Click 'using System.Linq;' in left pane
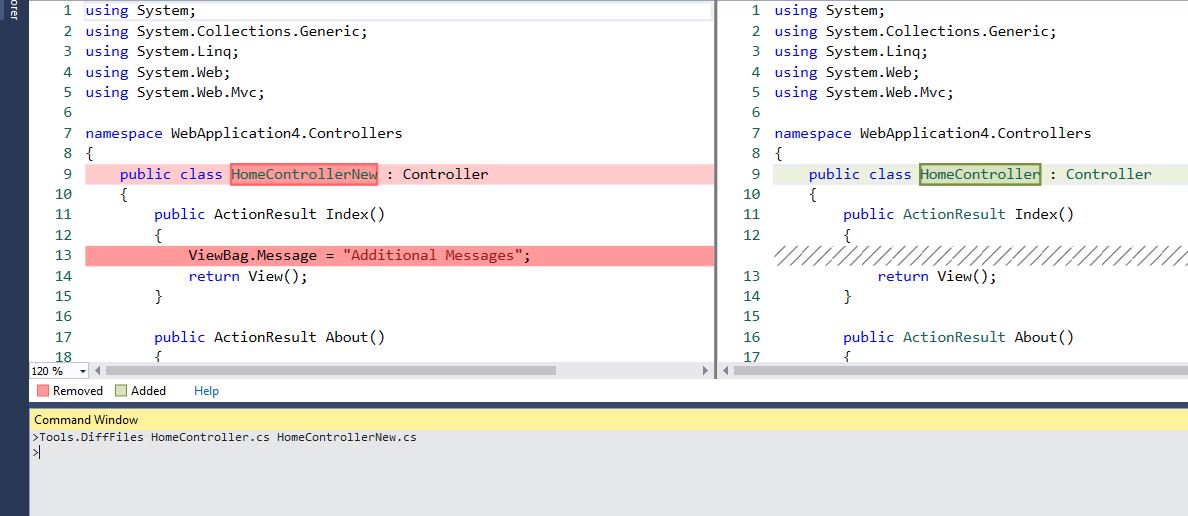 coord(161,52)
